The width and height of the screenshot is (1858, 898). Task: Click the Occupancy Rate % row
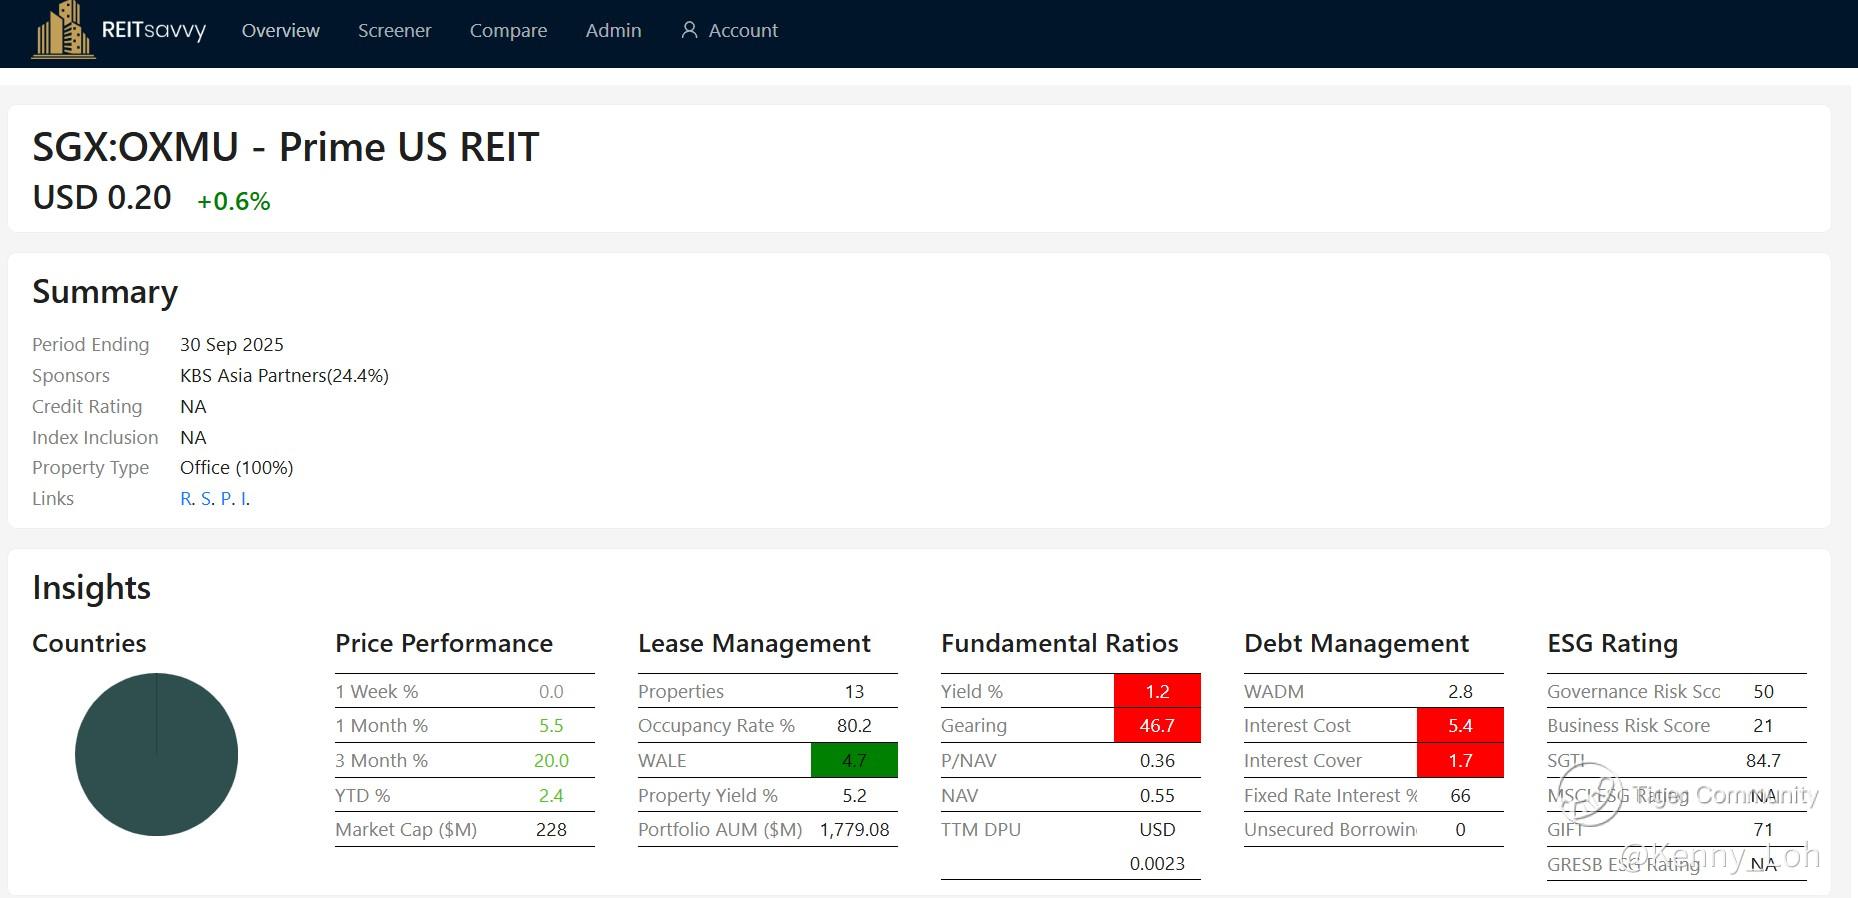pyautogui.click(x=766, y=726)
